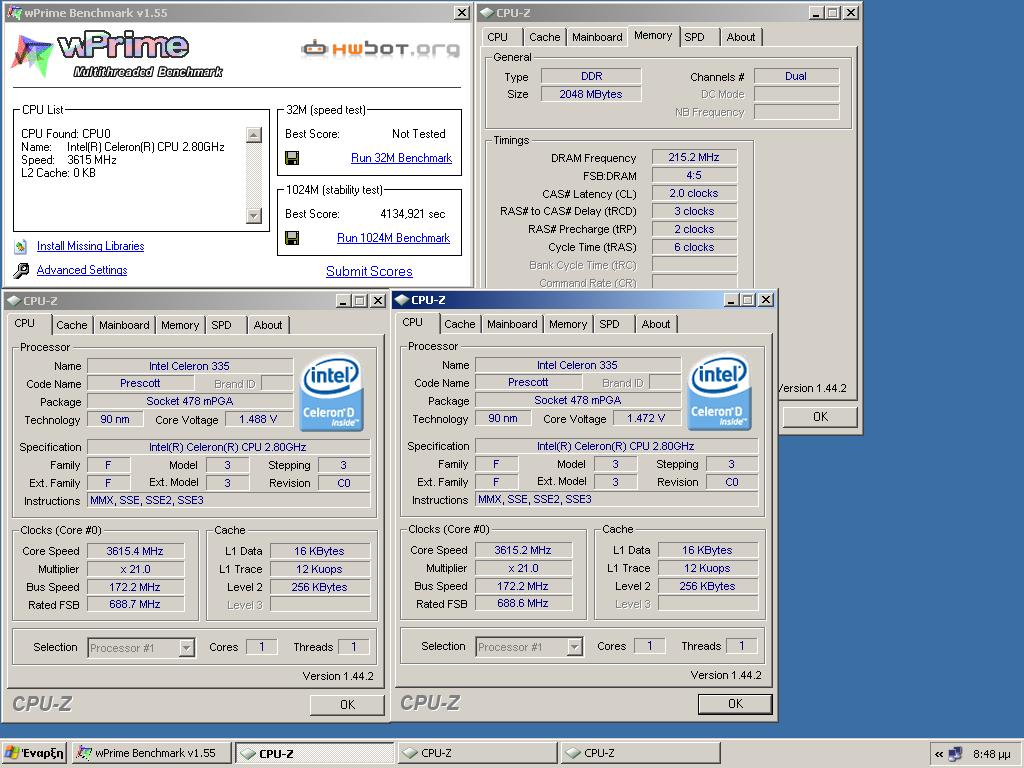
Task: Click title bar icon of top-right CPU-Z window
Action: [x=487, y=12]
